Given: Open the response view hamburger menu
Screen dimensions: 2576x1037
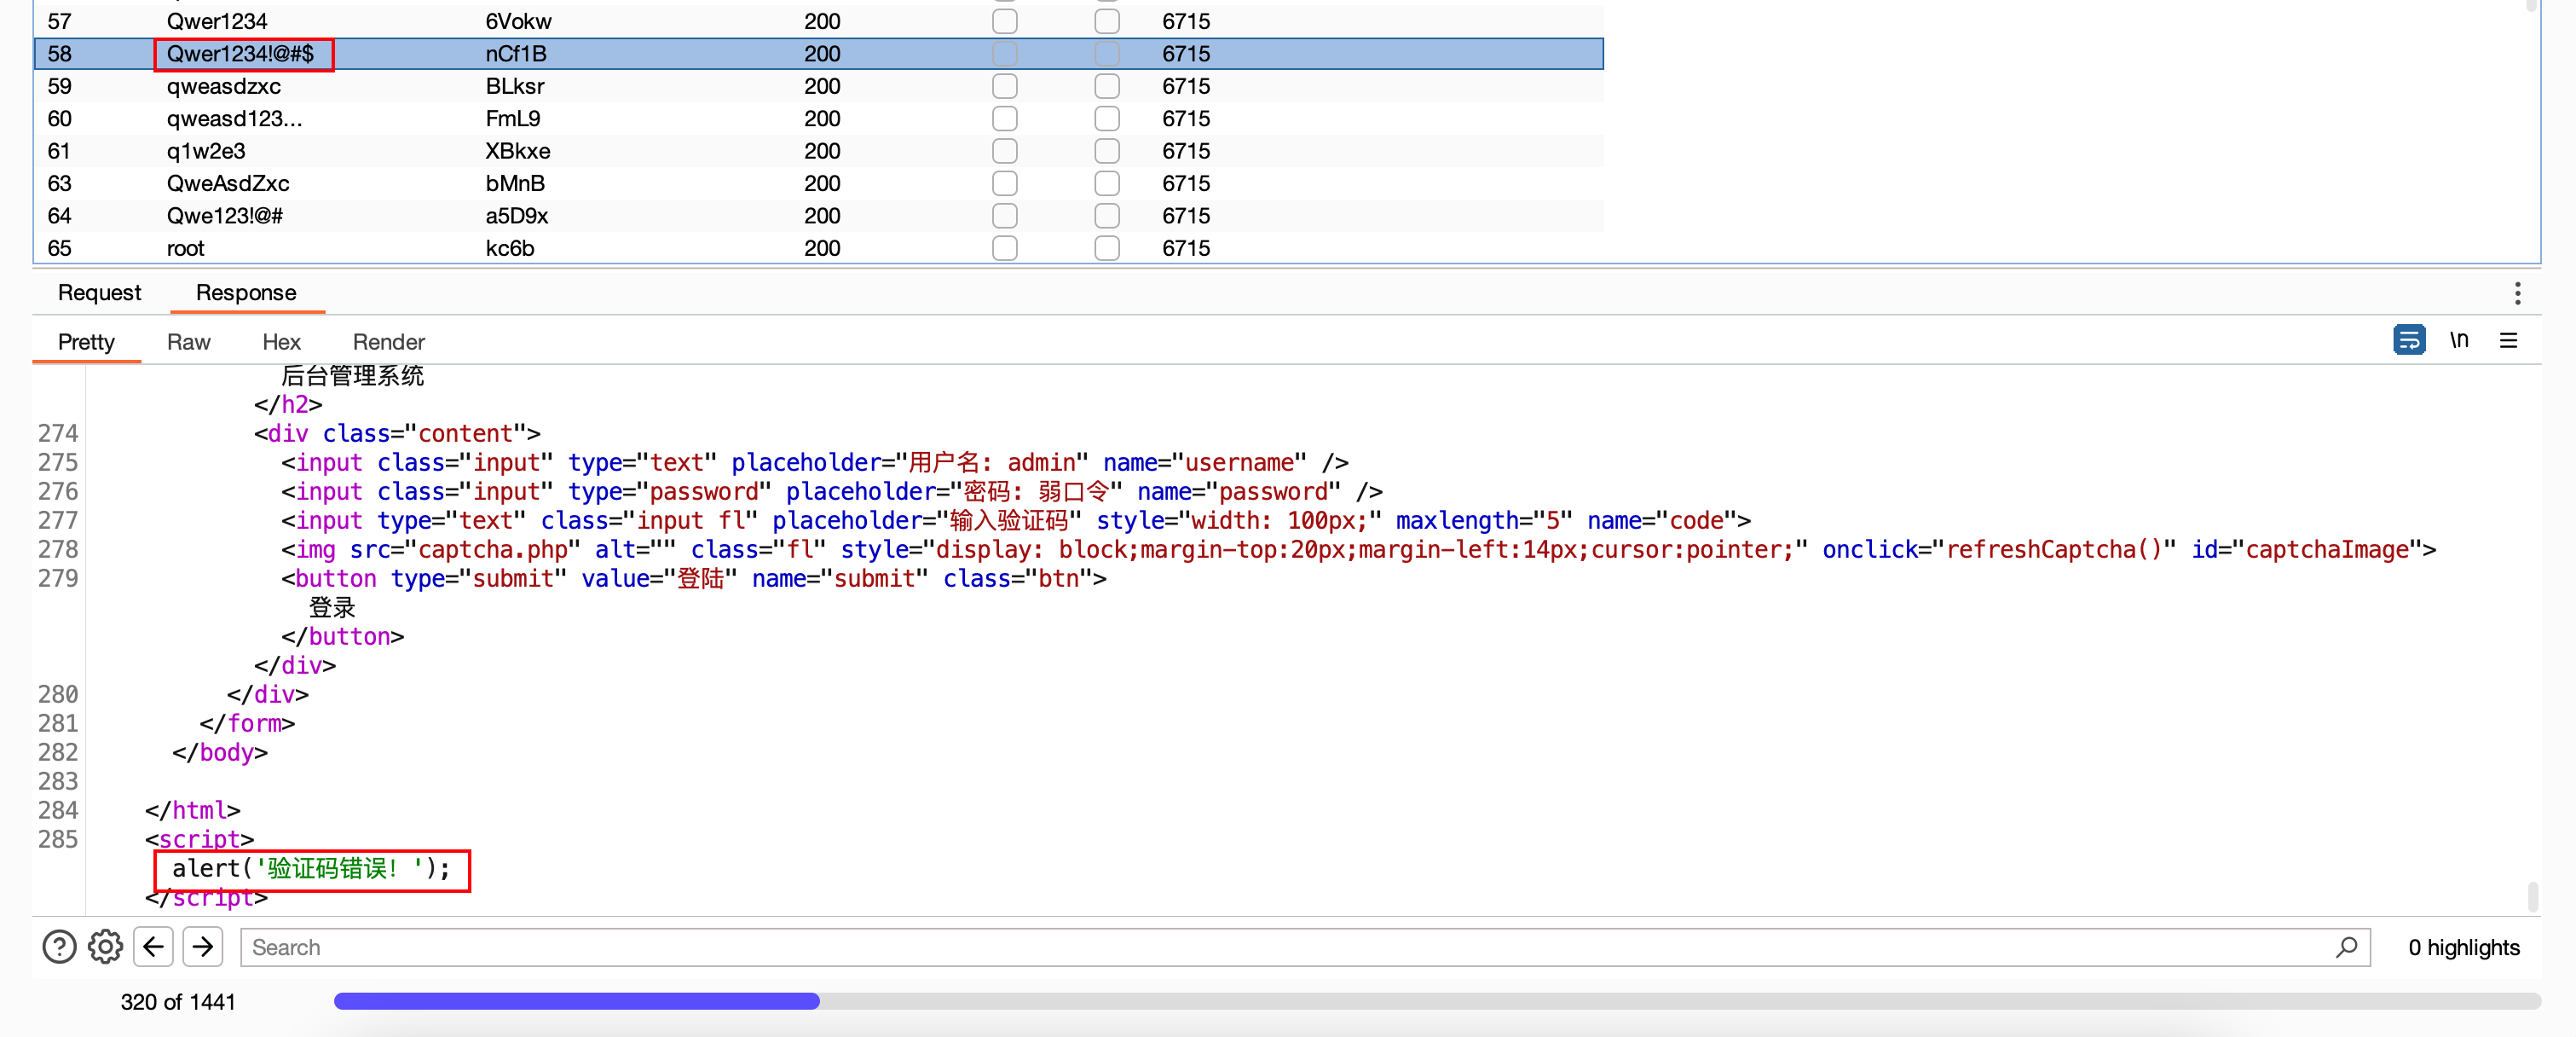Looking at the screenshot, I should click(2508, 340).
